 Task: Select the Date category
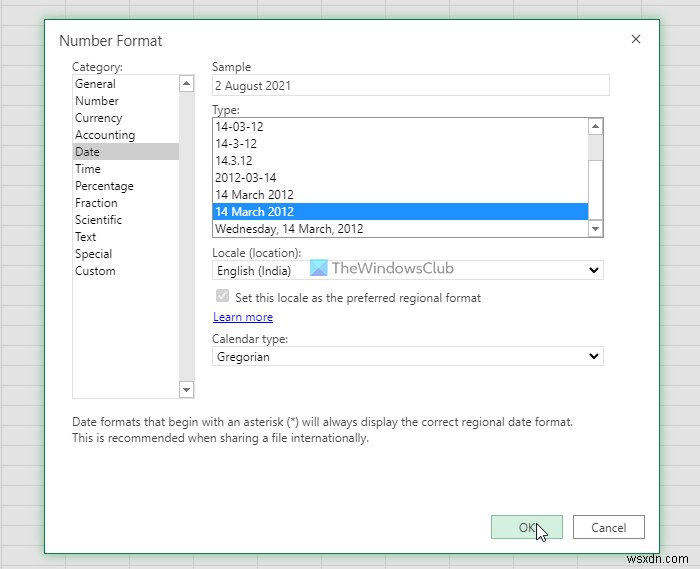(125, 152)
